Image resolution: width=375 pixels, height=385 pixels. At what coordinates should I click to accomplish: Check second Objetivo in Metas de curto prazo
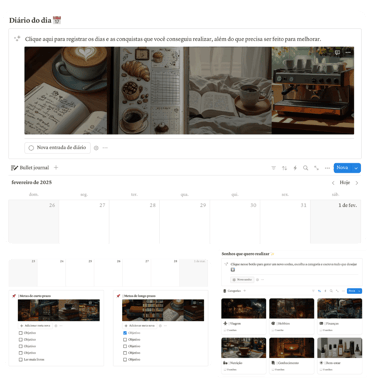[21, 340]
